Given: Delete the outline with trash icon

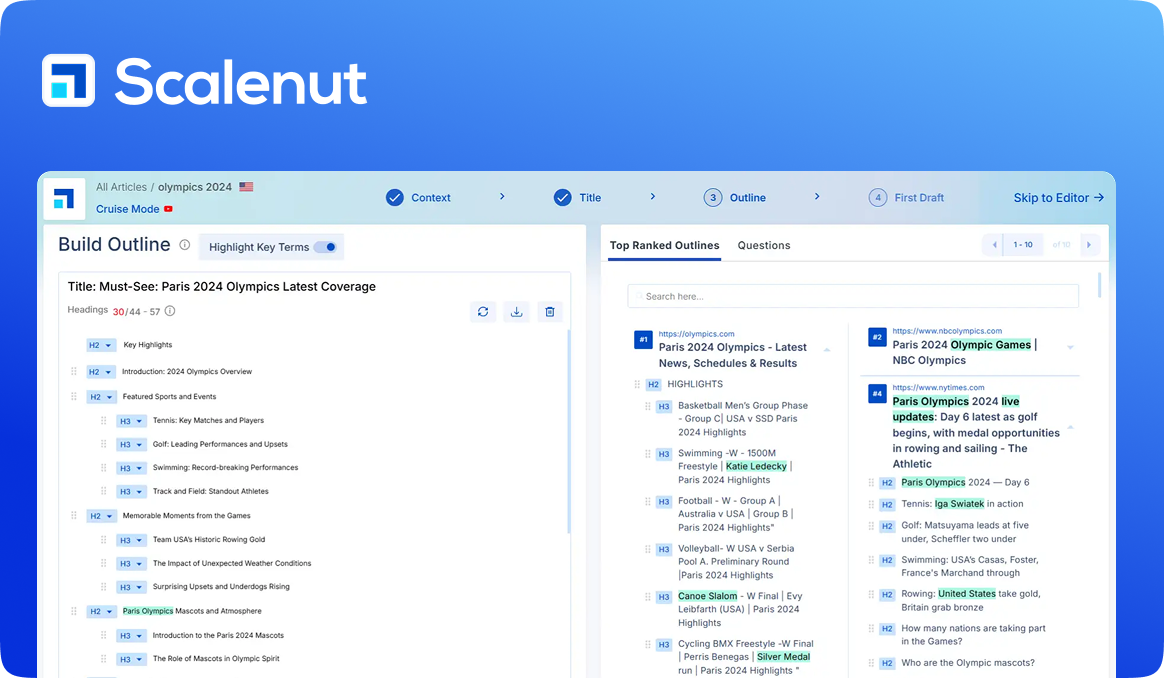Looking at the screenshot, I should [550, 312].
